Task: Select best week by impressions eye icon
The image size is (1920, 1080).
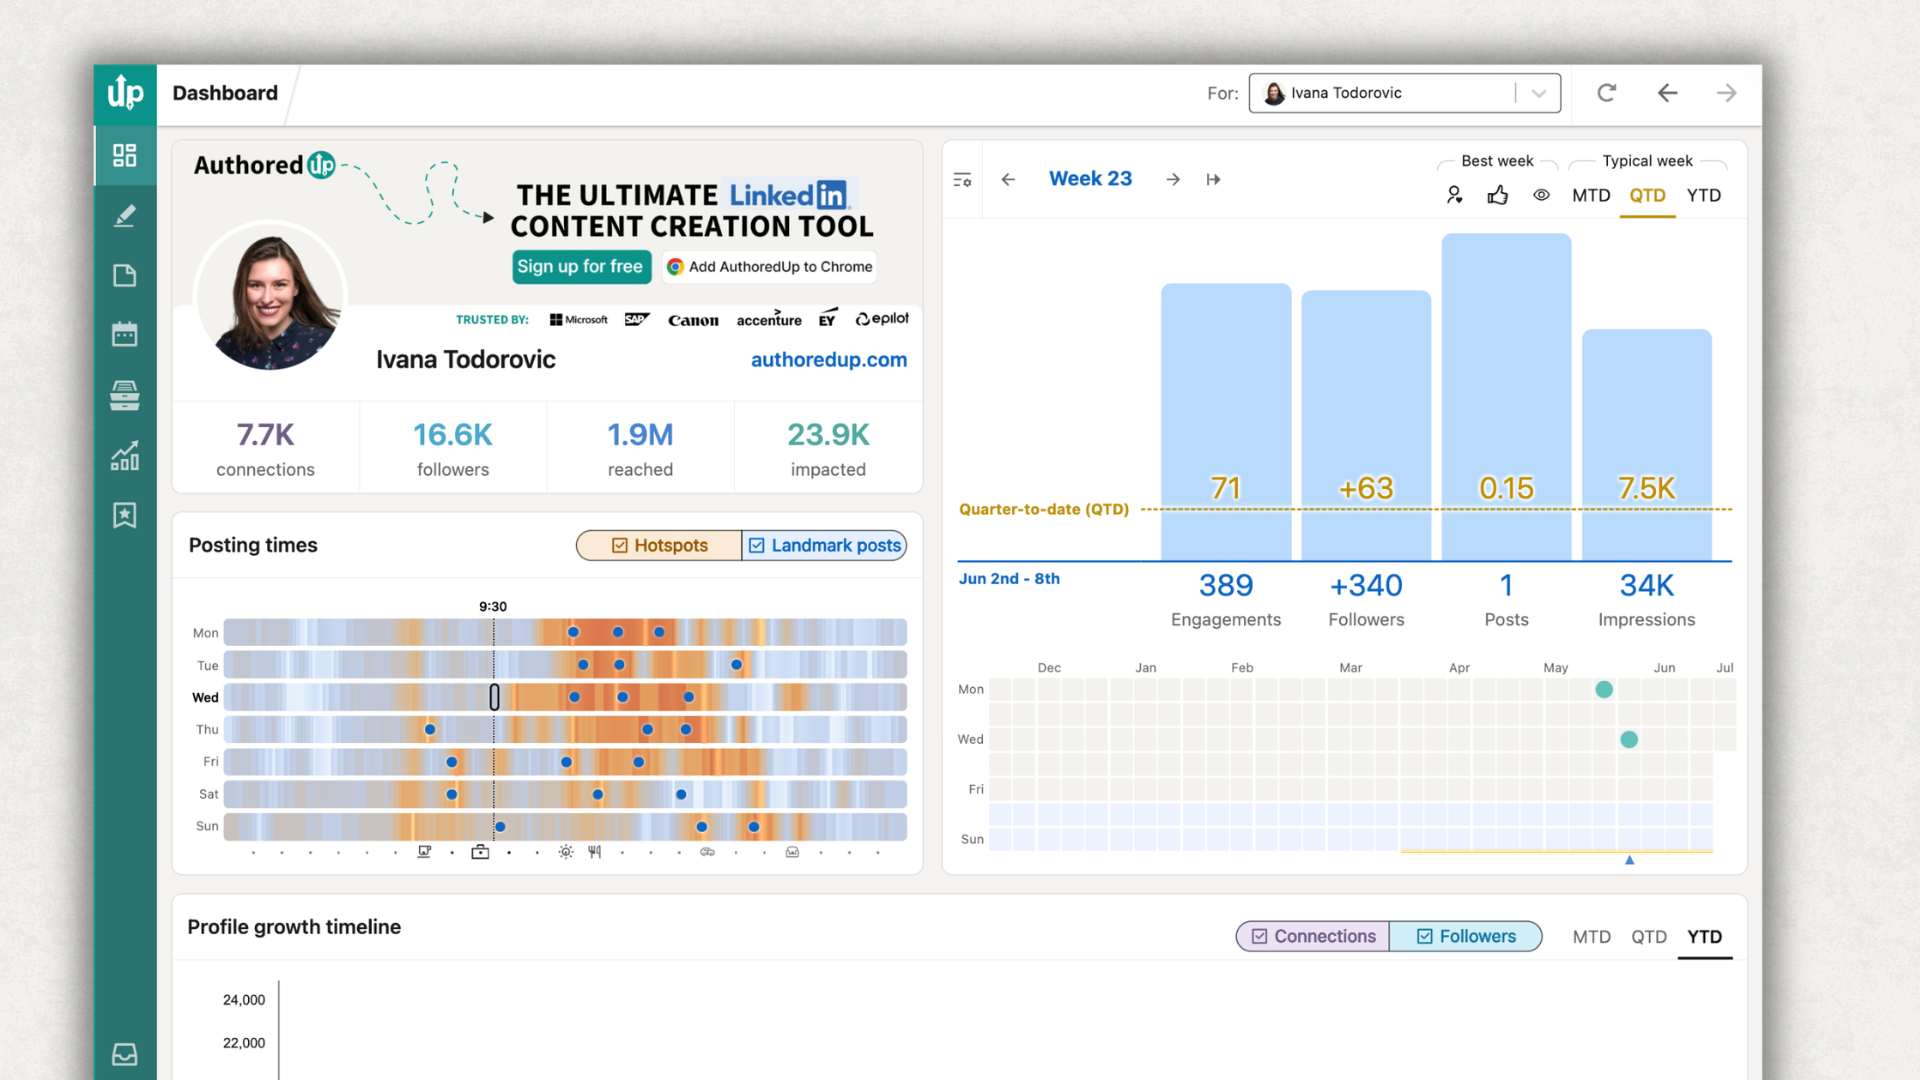Action: [x=1542, y=195]
